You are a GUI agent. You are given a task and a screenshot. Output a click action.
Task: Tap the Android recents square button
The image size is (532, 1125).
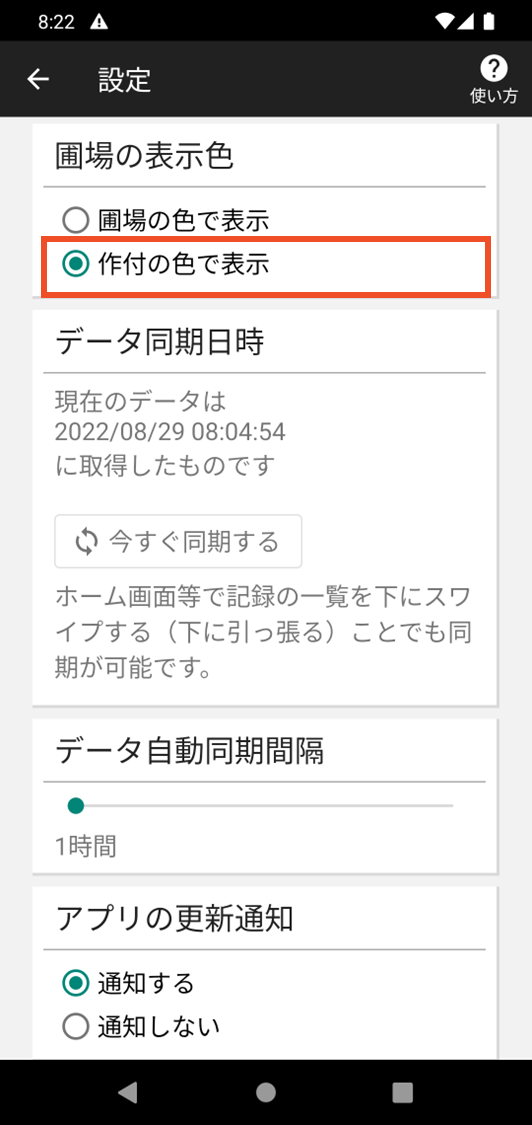coord(403,1092)
